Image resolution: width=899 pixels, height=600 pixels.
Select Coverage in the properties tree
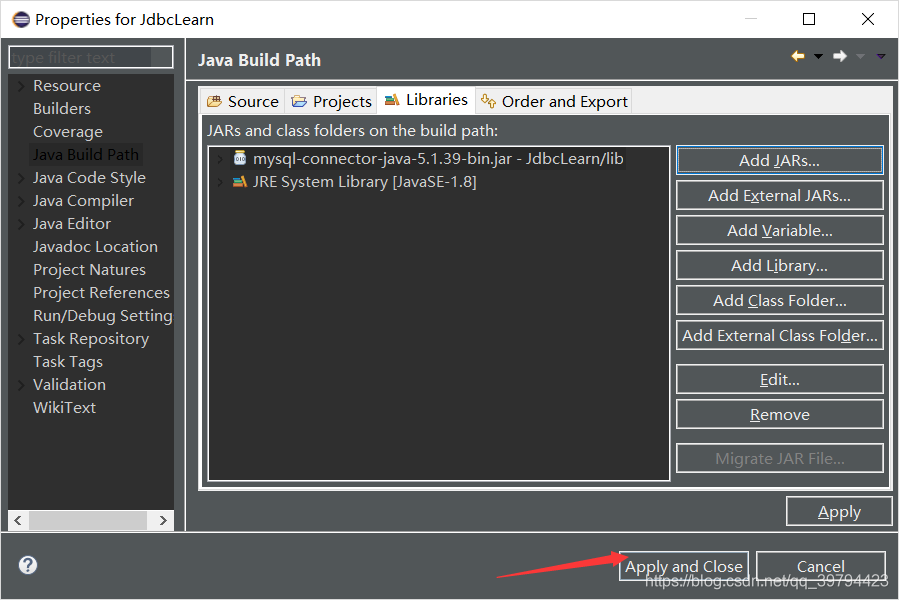point(68,131)
